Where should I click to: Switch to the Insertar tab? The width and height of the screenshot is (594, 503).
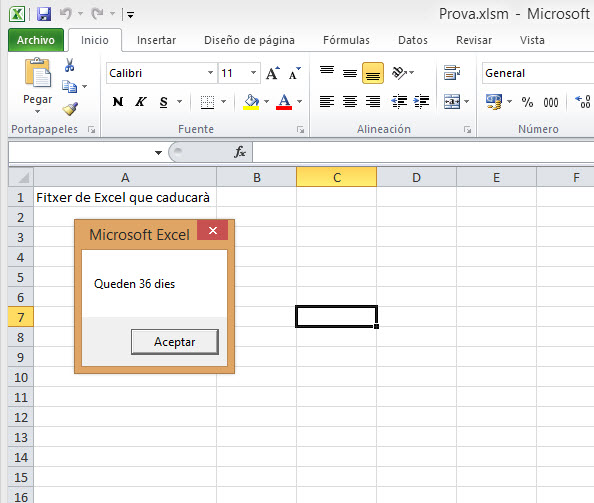click(x=156, y=40)
